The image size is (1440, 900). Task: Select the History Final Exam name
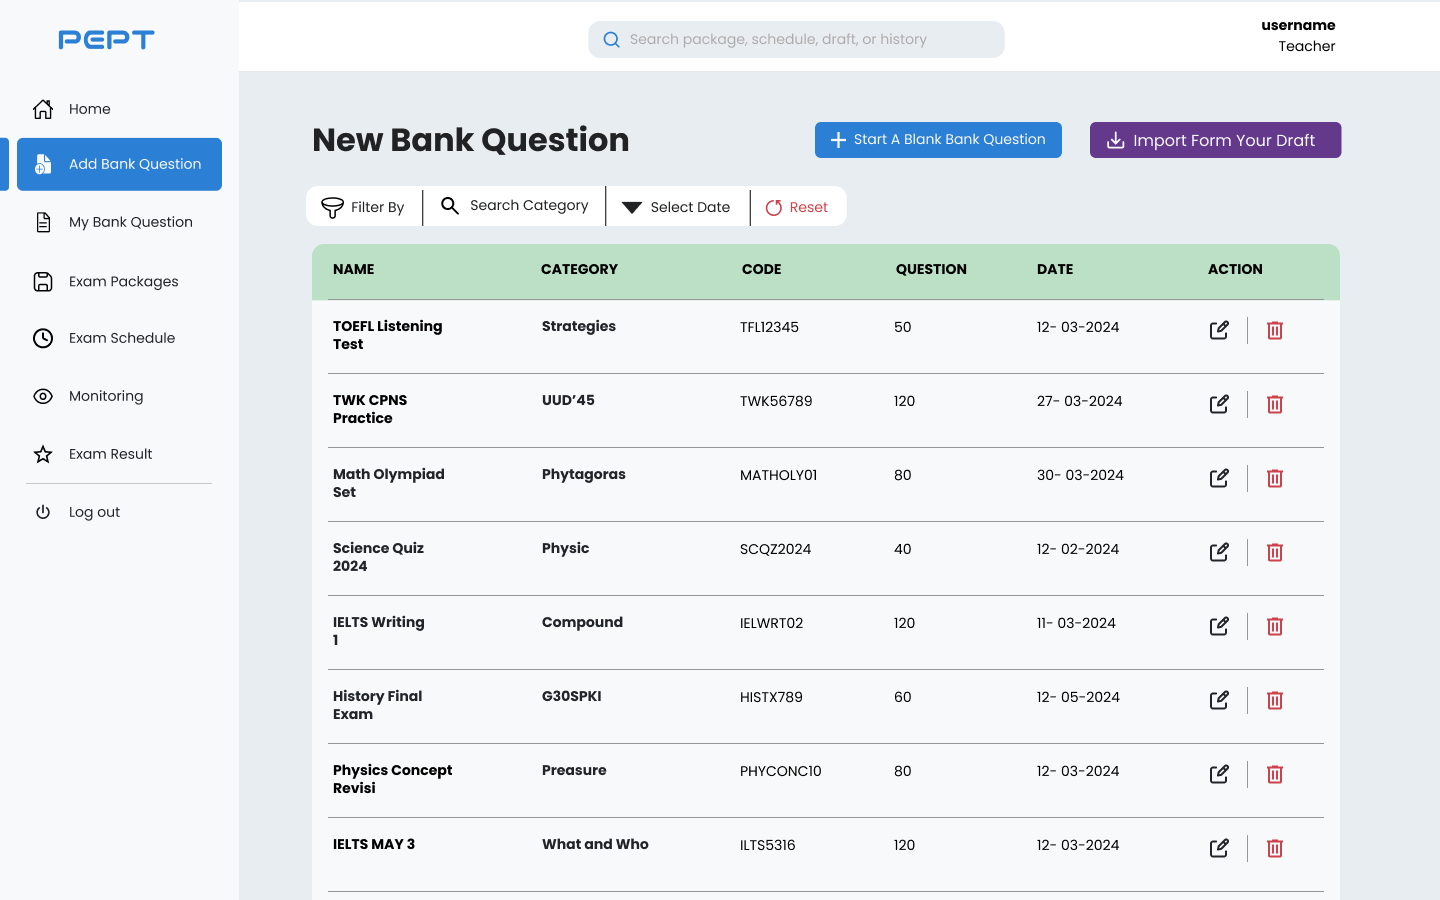pos(378,705)
